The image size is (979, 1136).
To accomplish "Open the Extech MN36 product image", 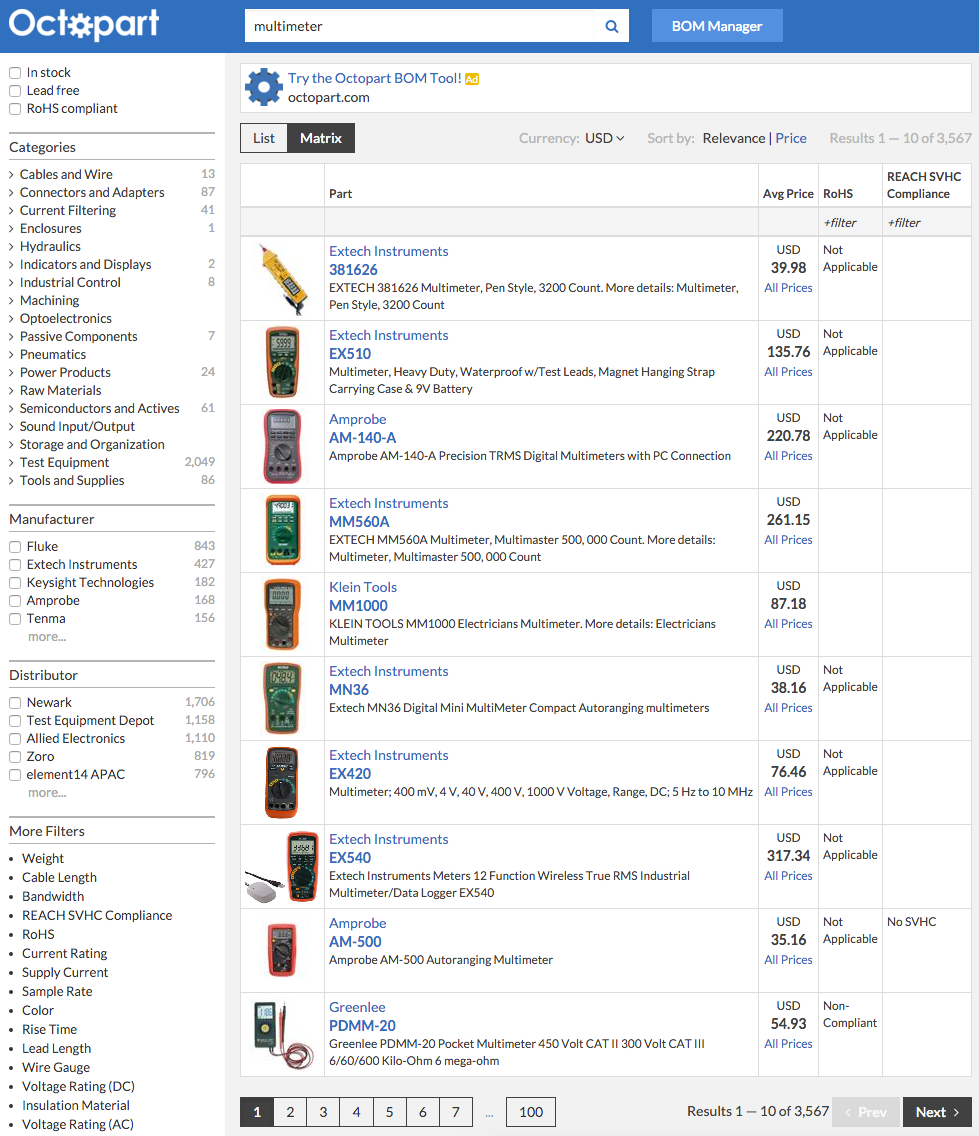I will [x=283, y=698].
